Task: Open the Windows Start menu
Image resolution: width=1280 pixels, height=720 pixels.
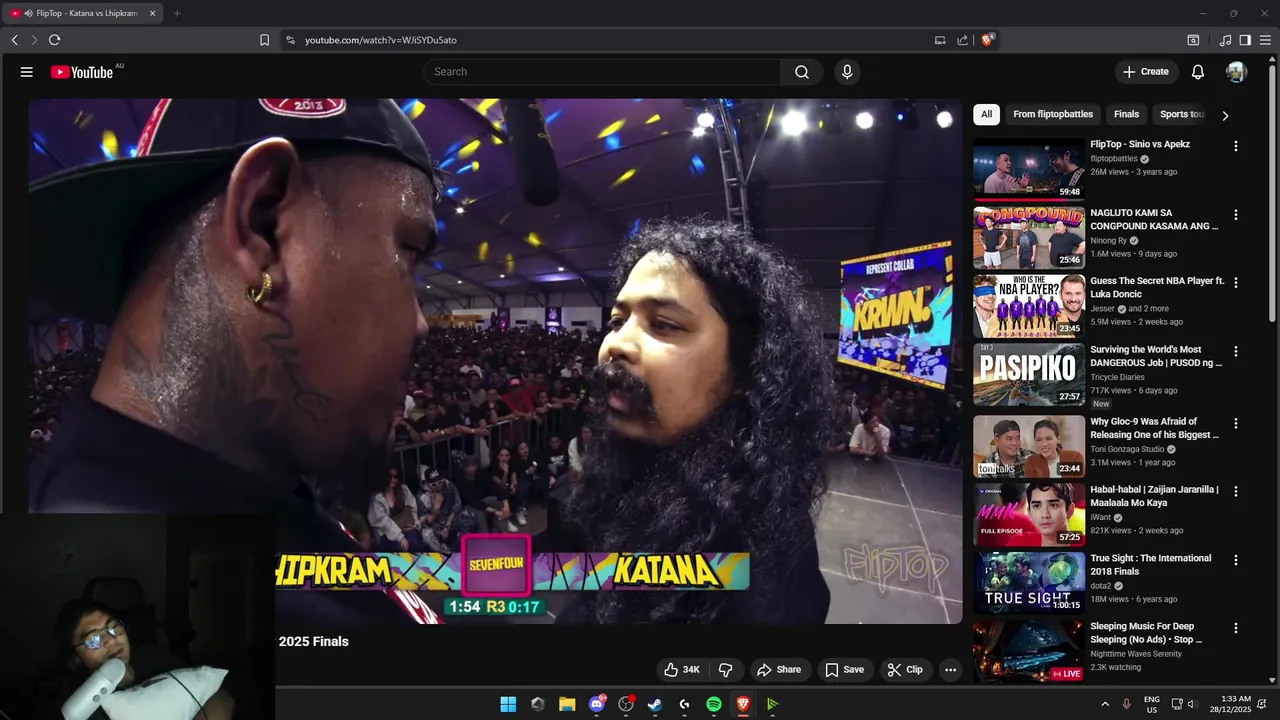Action: coord(508,704)
